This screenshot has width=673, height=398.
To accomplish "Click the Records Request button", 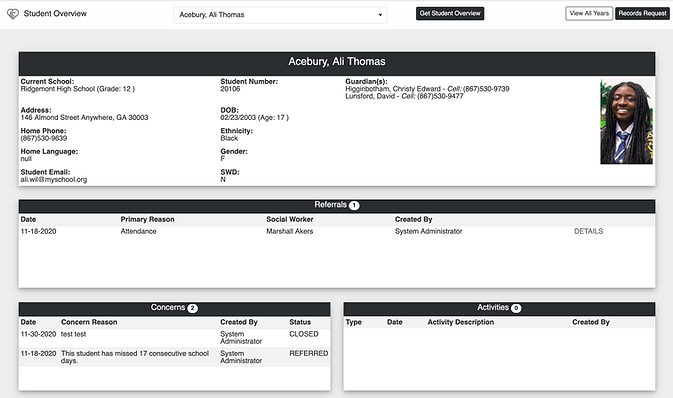I will (643, 13).
